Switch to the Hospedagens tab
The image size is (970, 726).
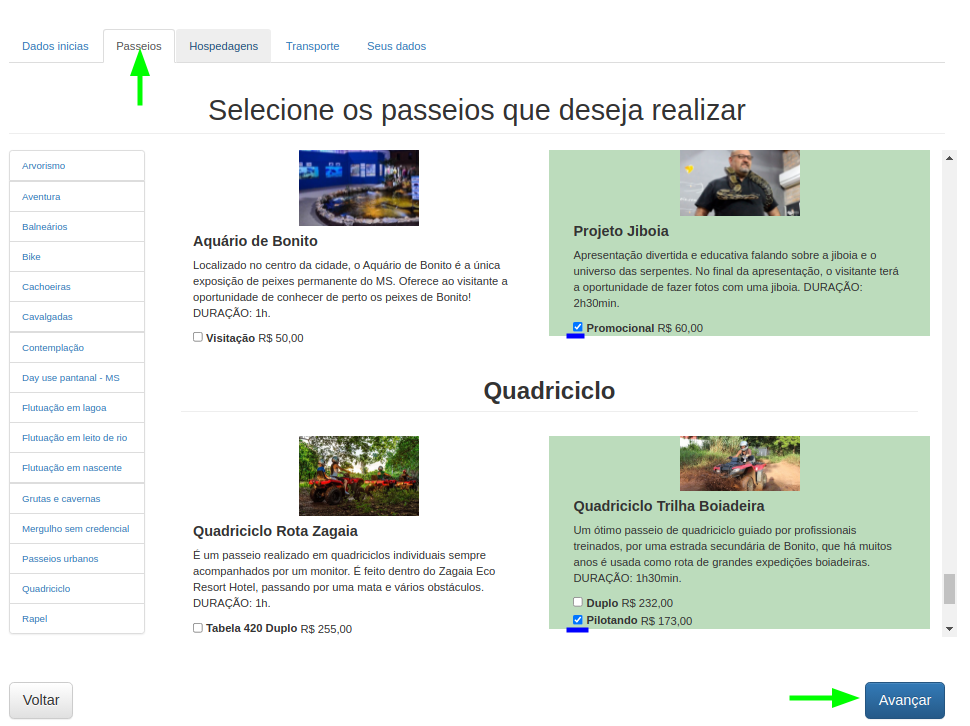[223, 46]
